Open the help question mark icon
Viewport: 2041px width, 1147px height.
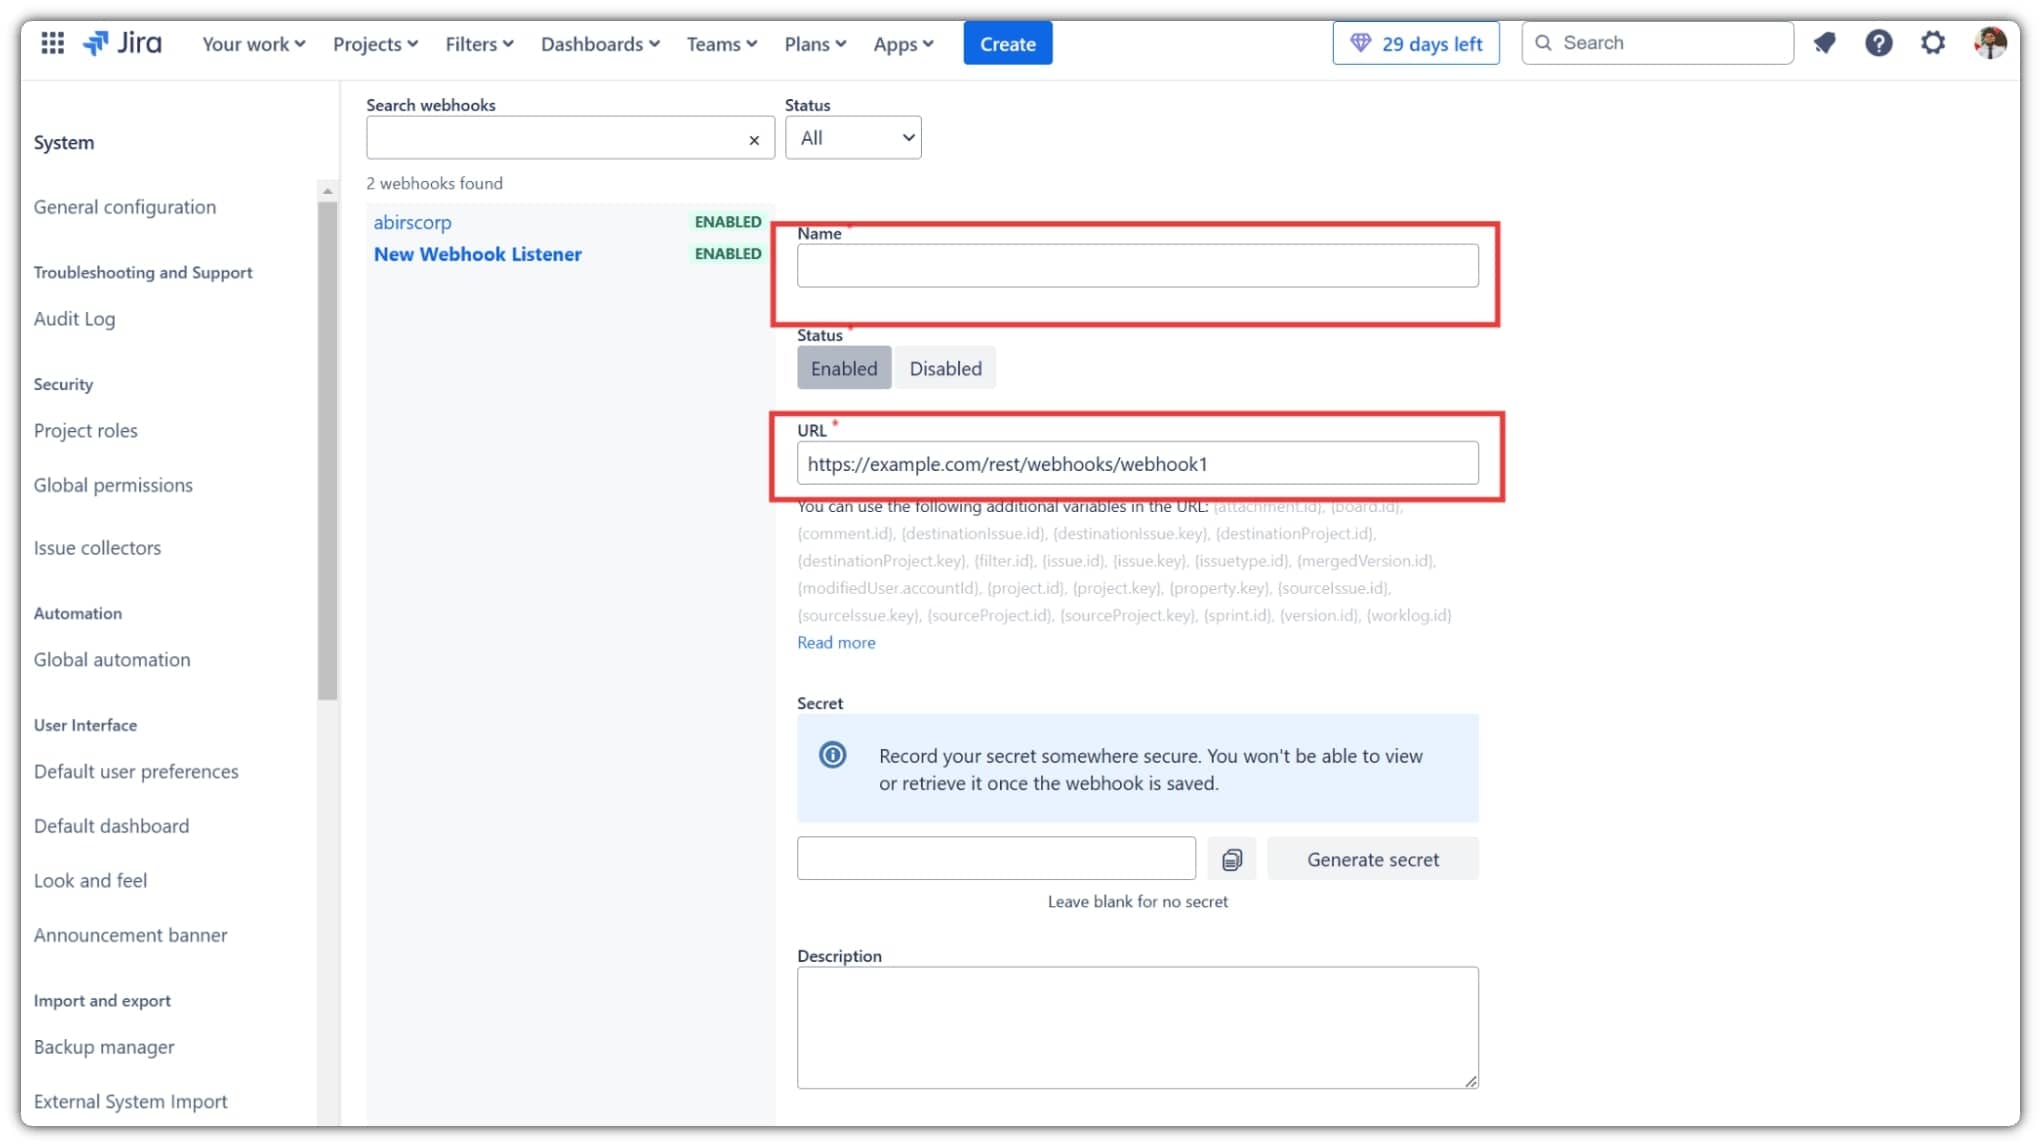1878,43
